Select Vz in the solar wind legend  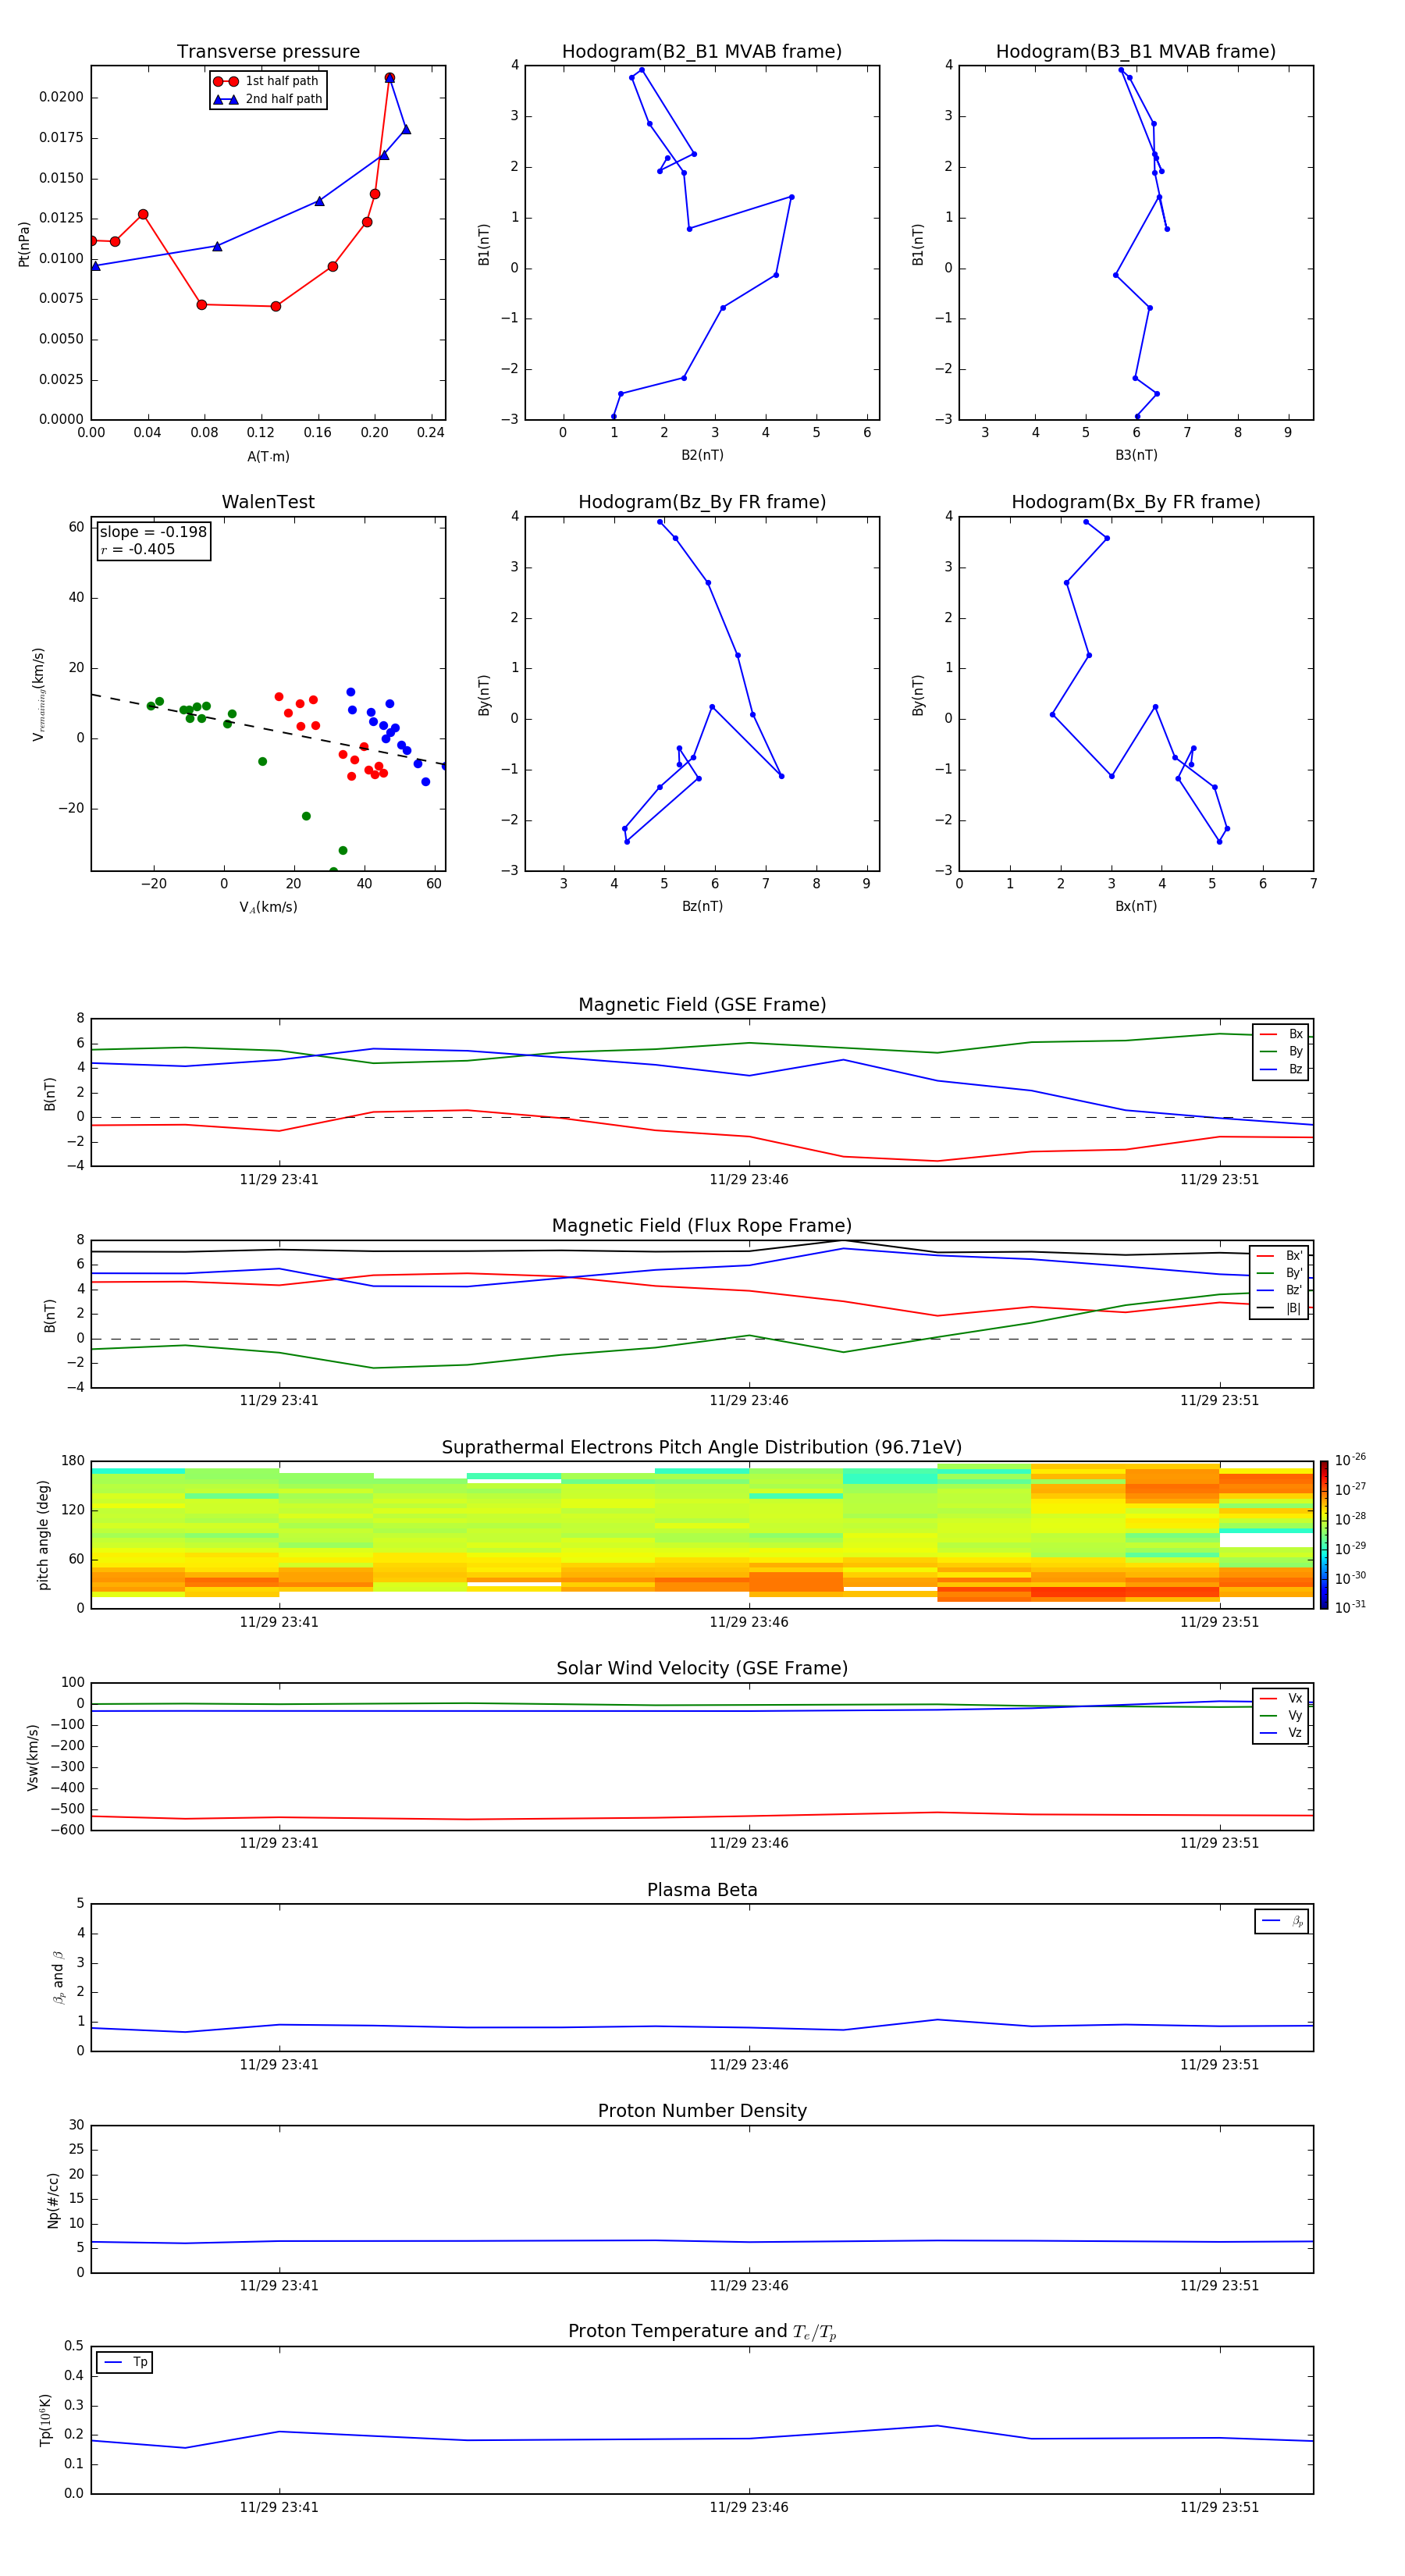tap(1281, 1733)
